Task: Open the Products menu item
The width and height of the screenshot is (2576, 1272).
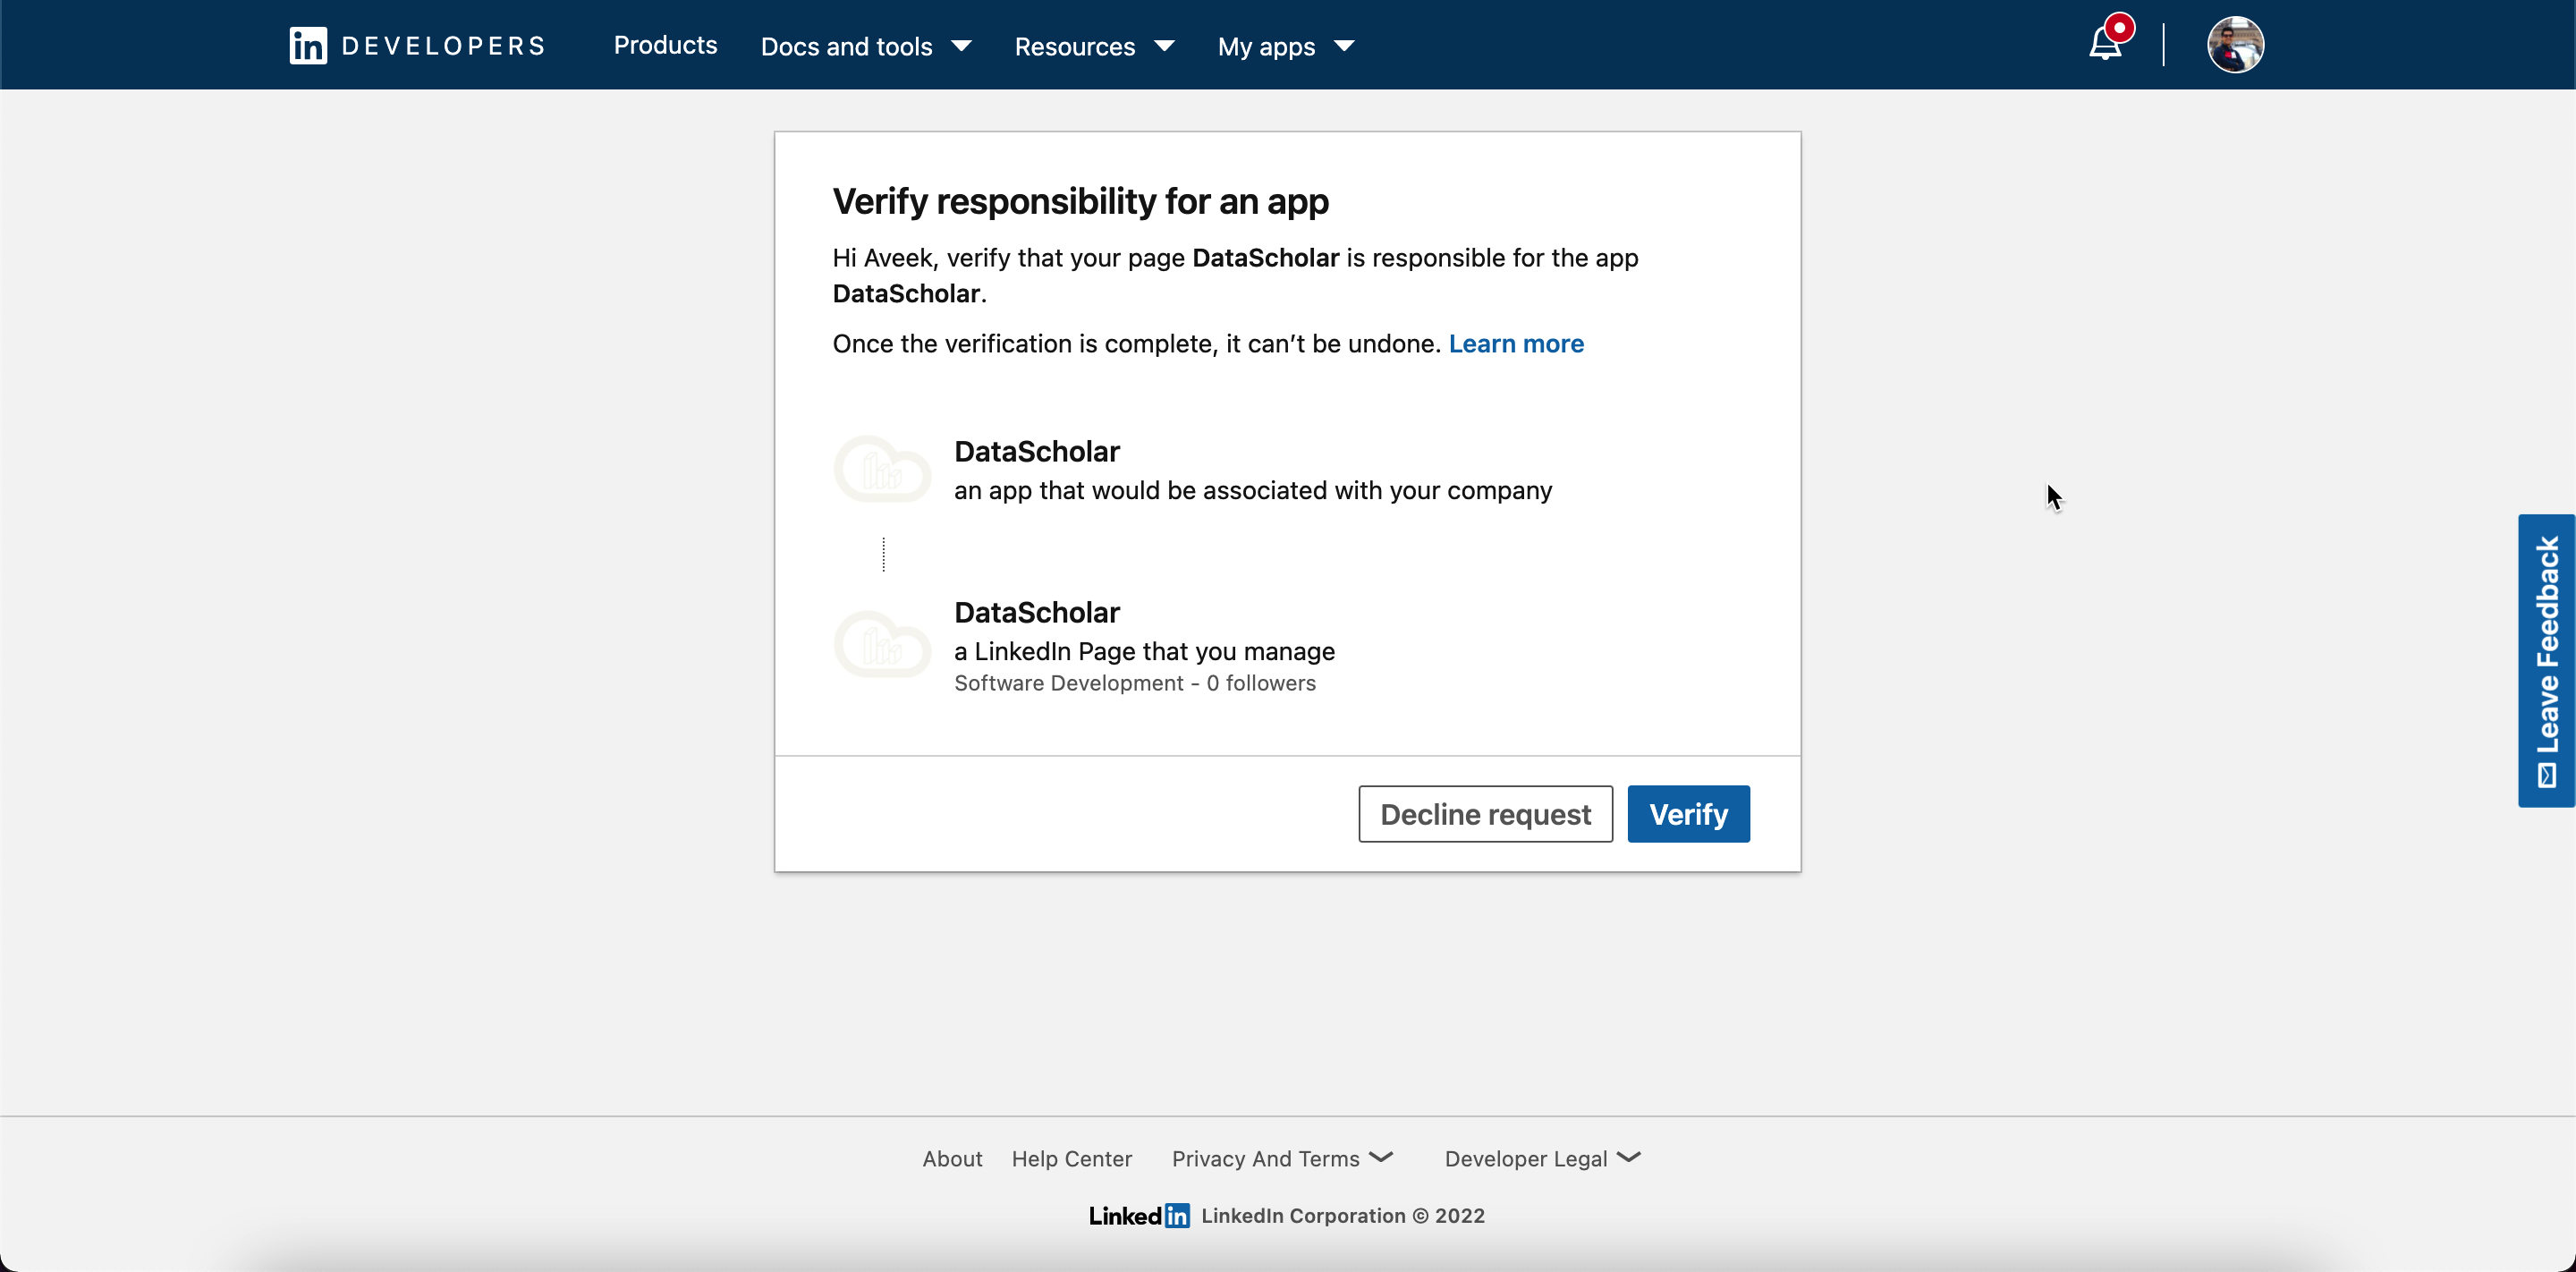Action: [x=665, y=45]
